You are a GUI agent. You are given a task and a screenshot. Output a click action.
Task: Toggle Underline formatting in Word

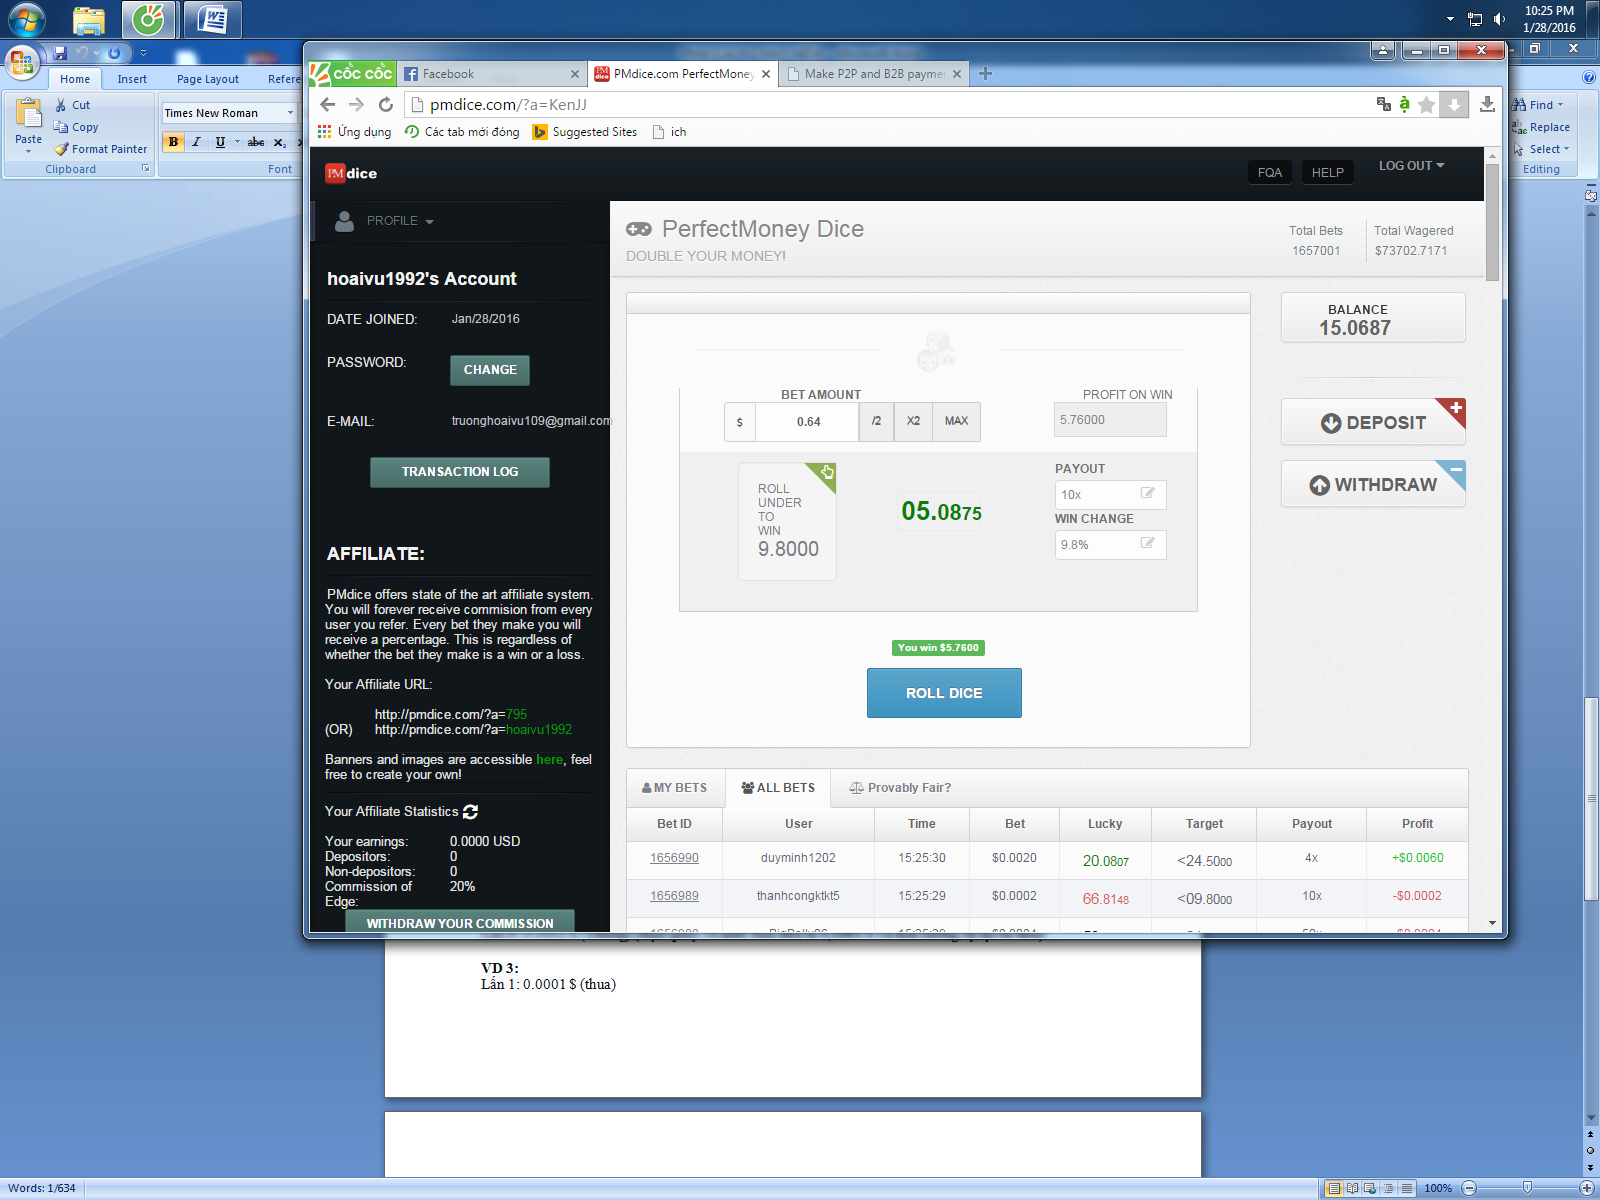pyautogui.click(x=220, y=142)
